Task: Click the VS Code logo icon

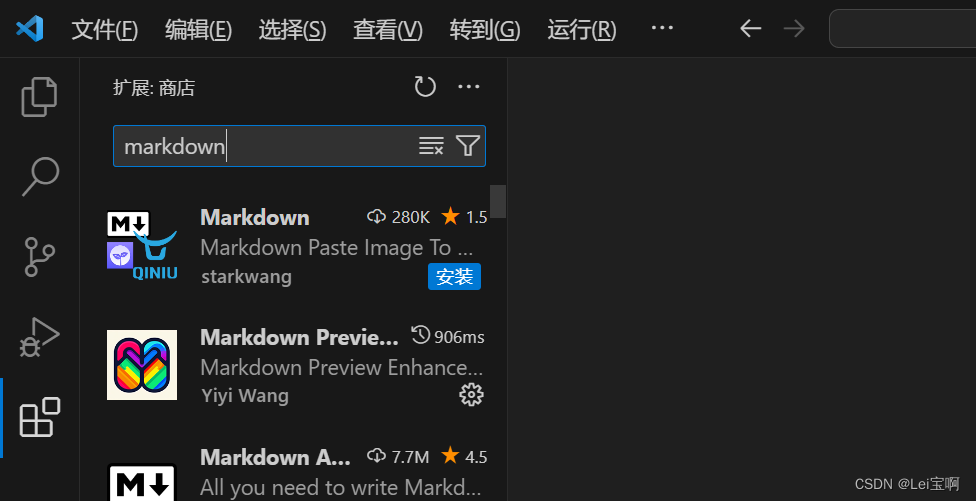Action: [x=30, y=29]
